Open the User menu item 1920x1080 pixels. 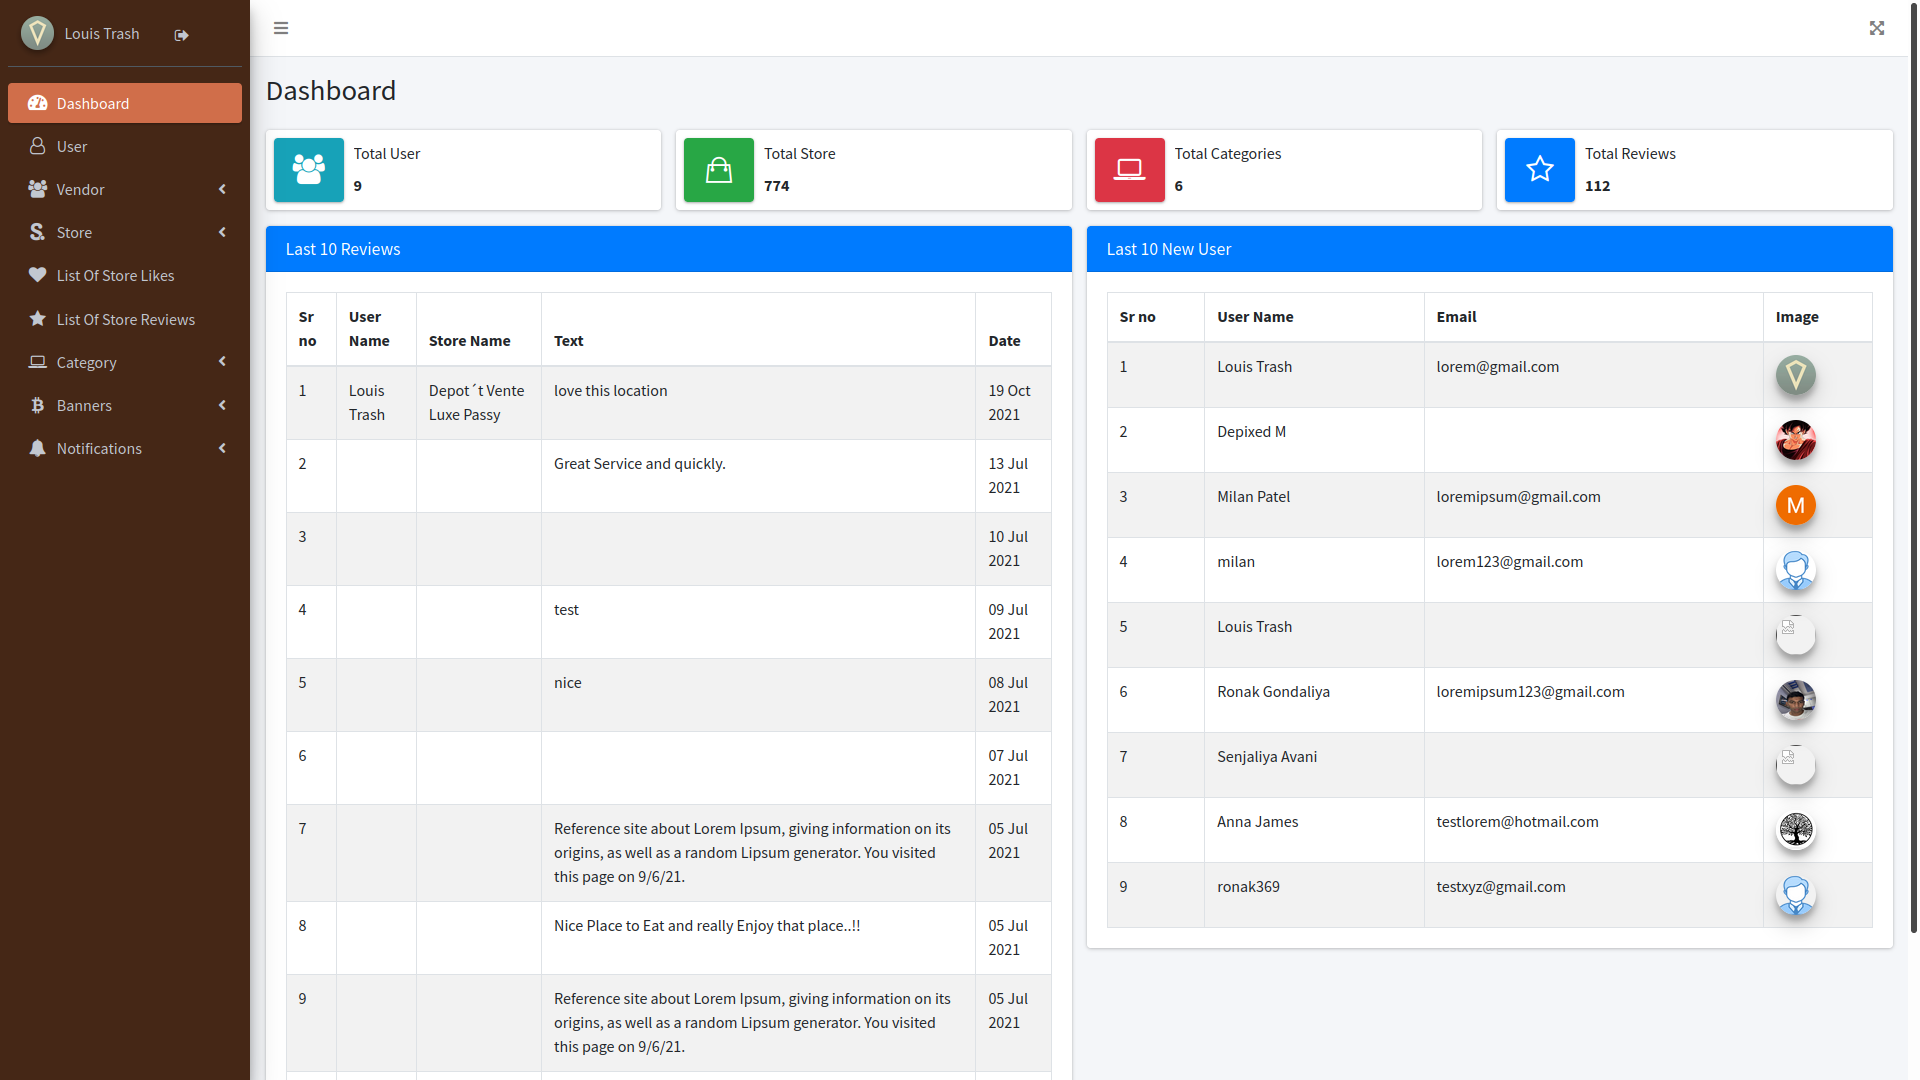[72, 146]
